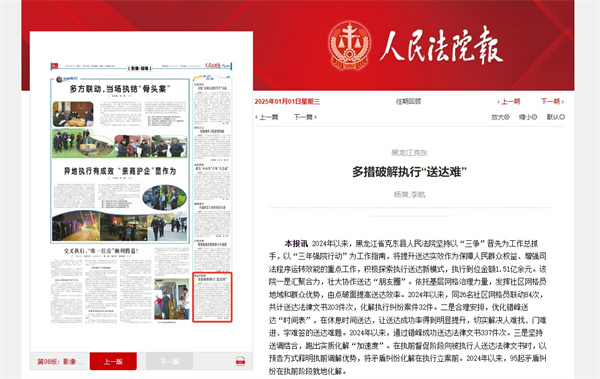Open the next article (下一篇)
Viewport: 600px width, 379px height.
point(305,117)
